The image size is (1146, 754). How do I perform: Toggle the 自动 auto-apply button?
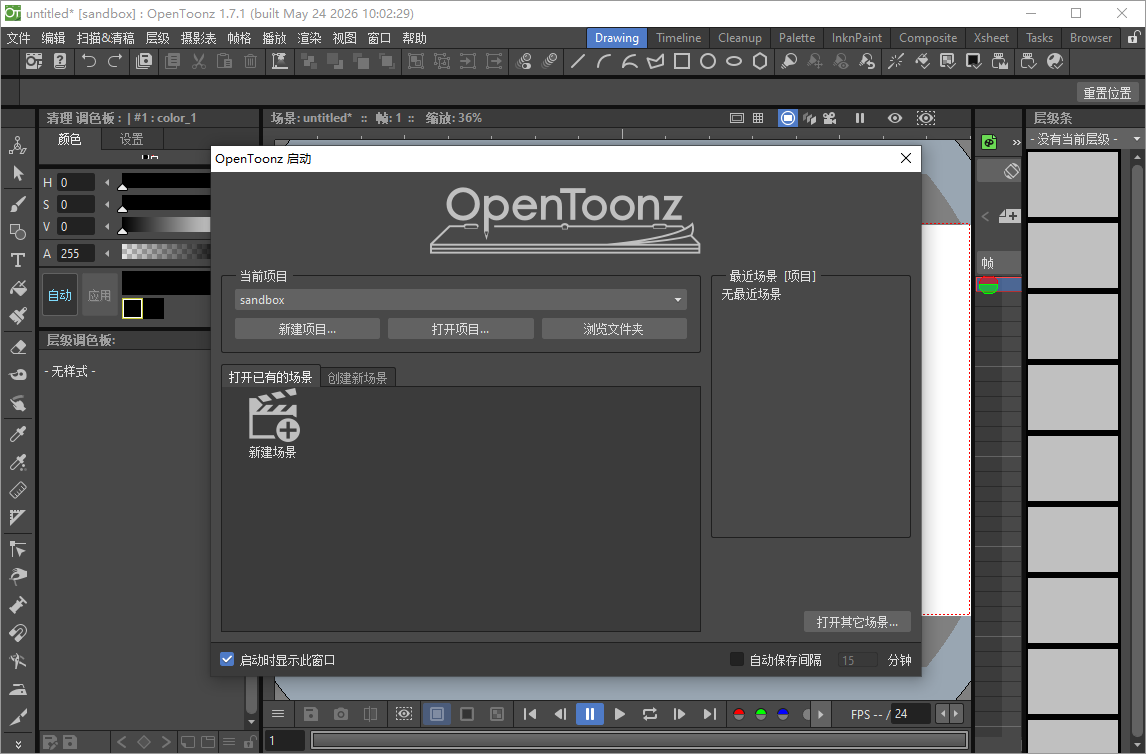60,294
